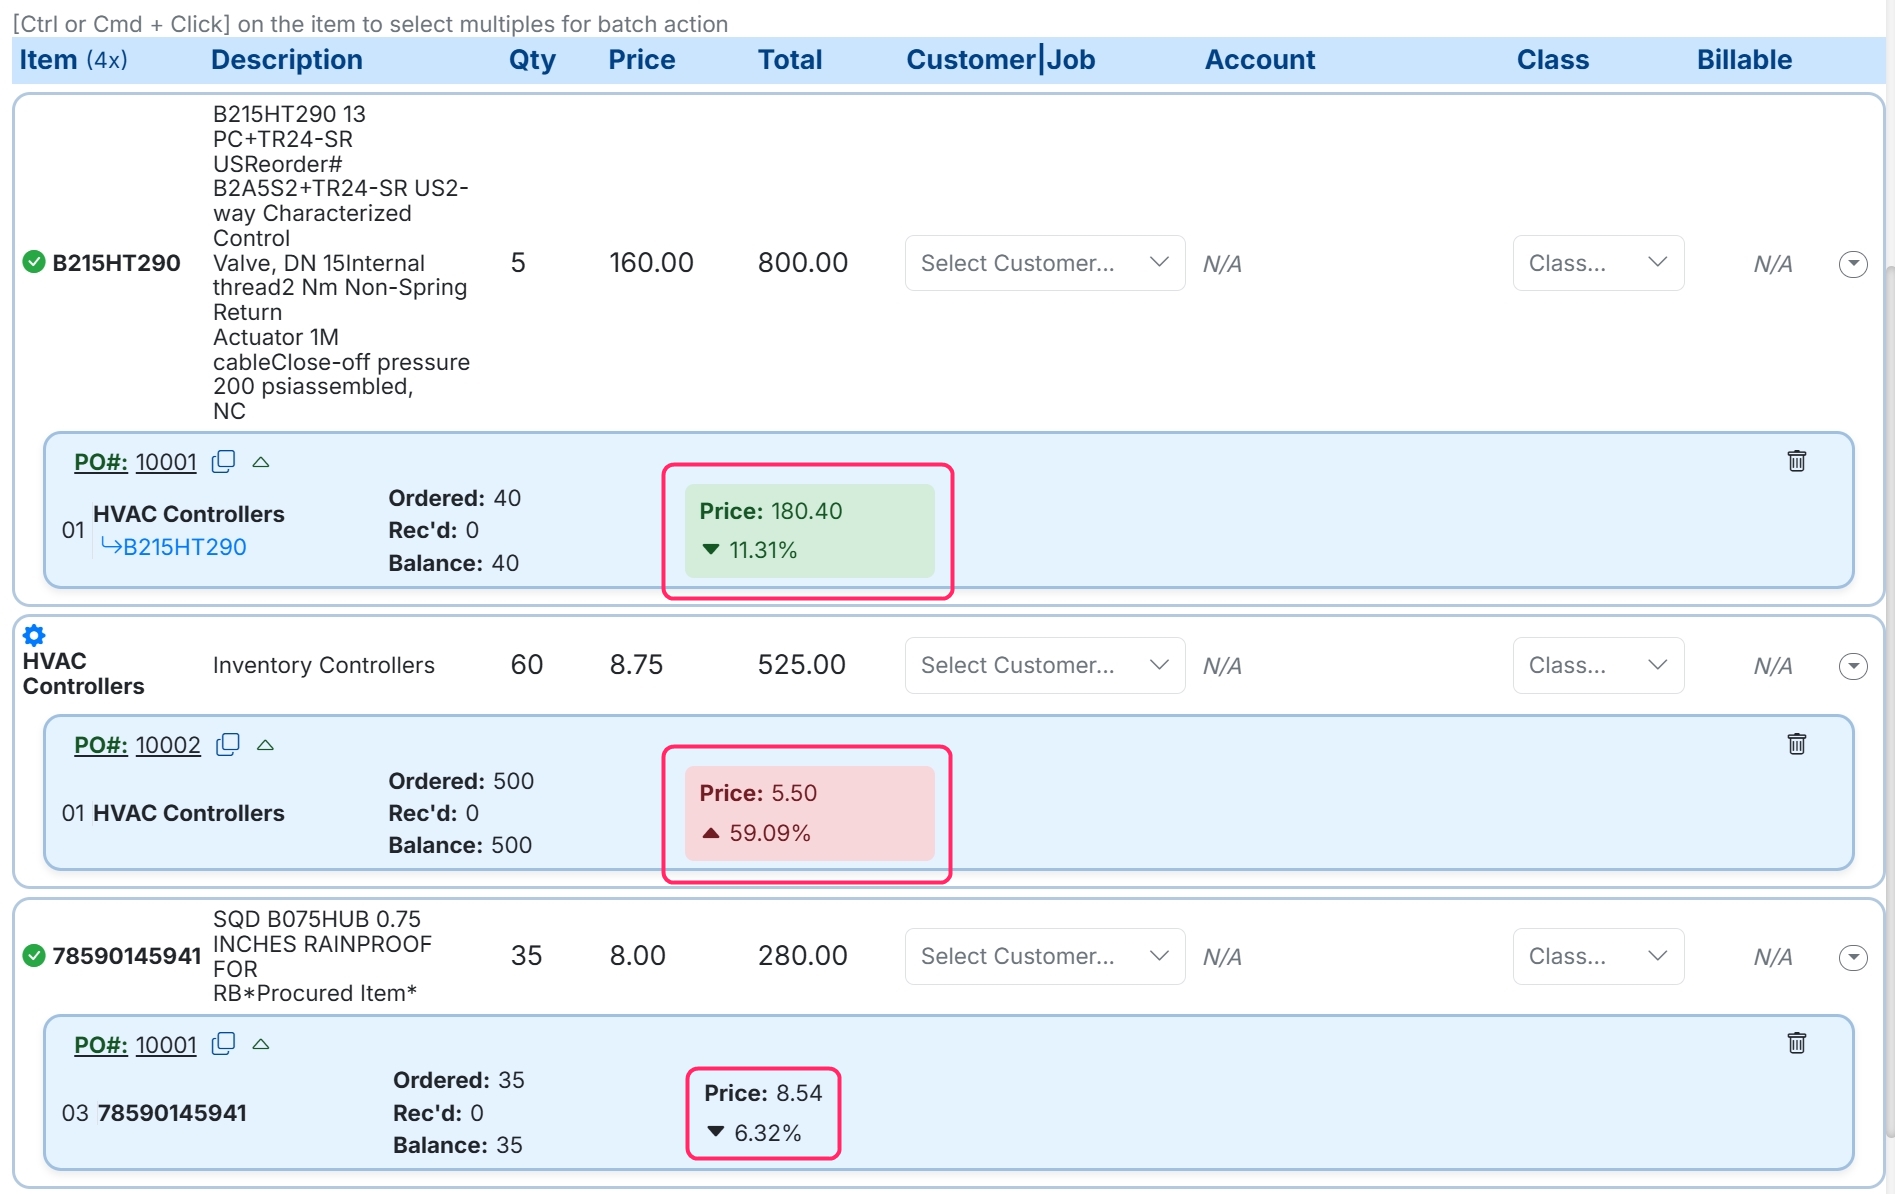This screenshot has width=1895, height=1194.
Task: Open the row actions menu for 78590145941
Action: tap(1853, 958)
